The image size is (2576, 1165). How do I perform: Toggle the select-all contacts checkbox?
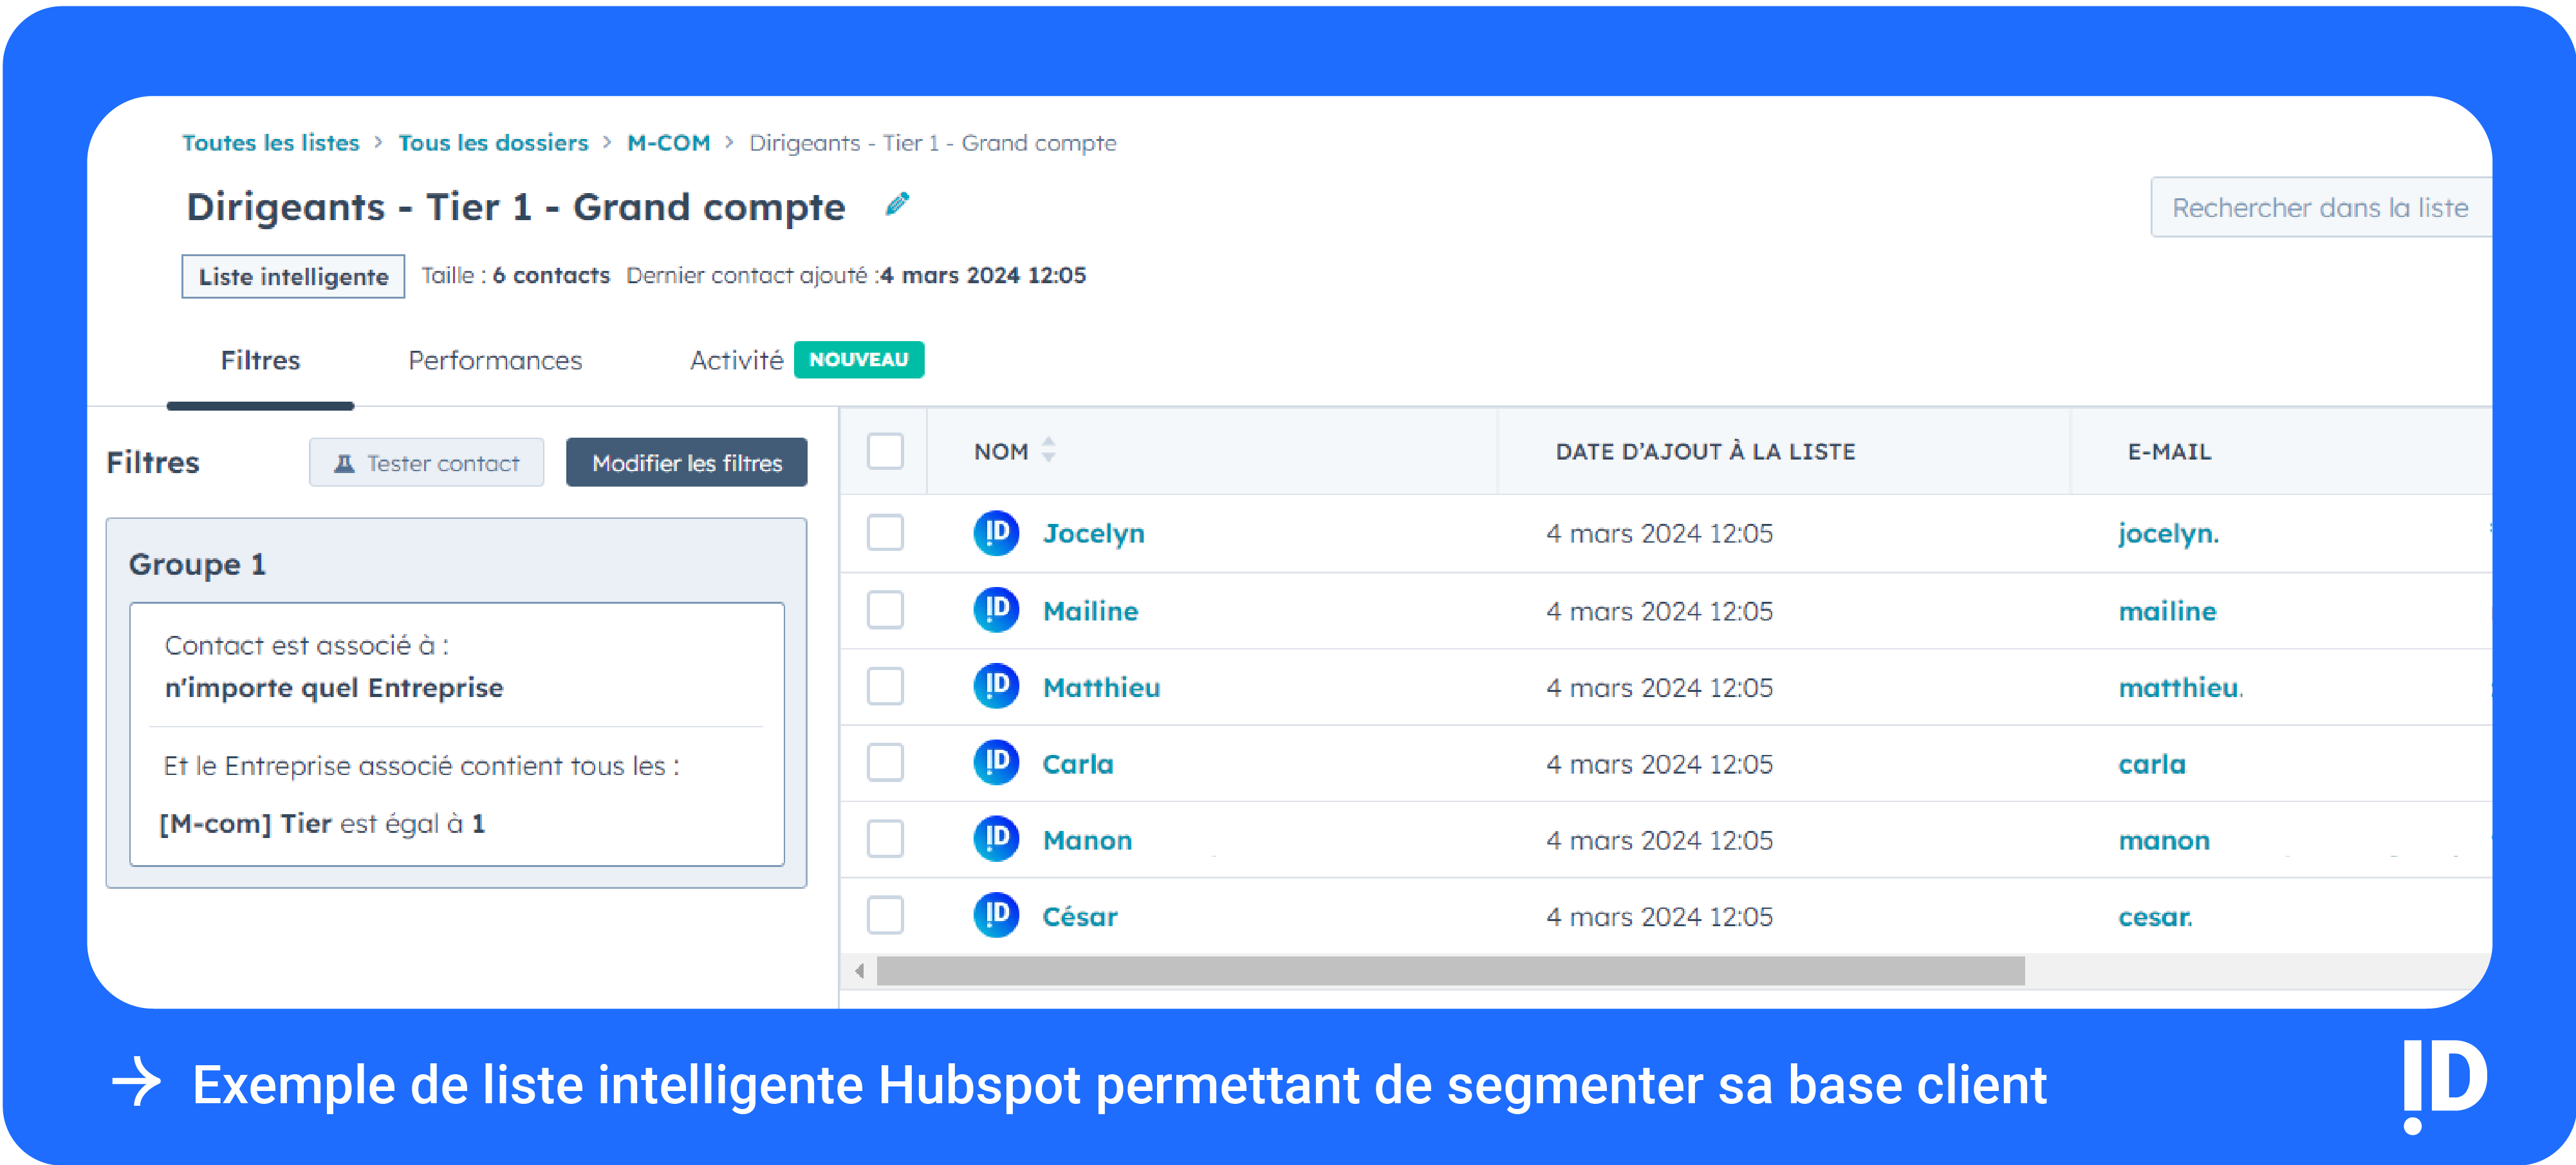(x=885, y=451)
